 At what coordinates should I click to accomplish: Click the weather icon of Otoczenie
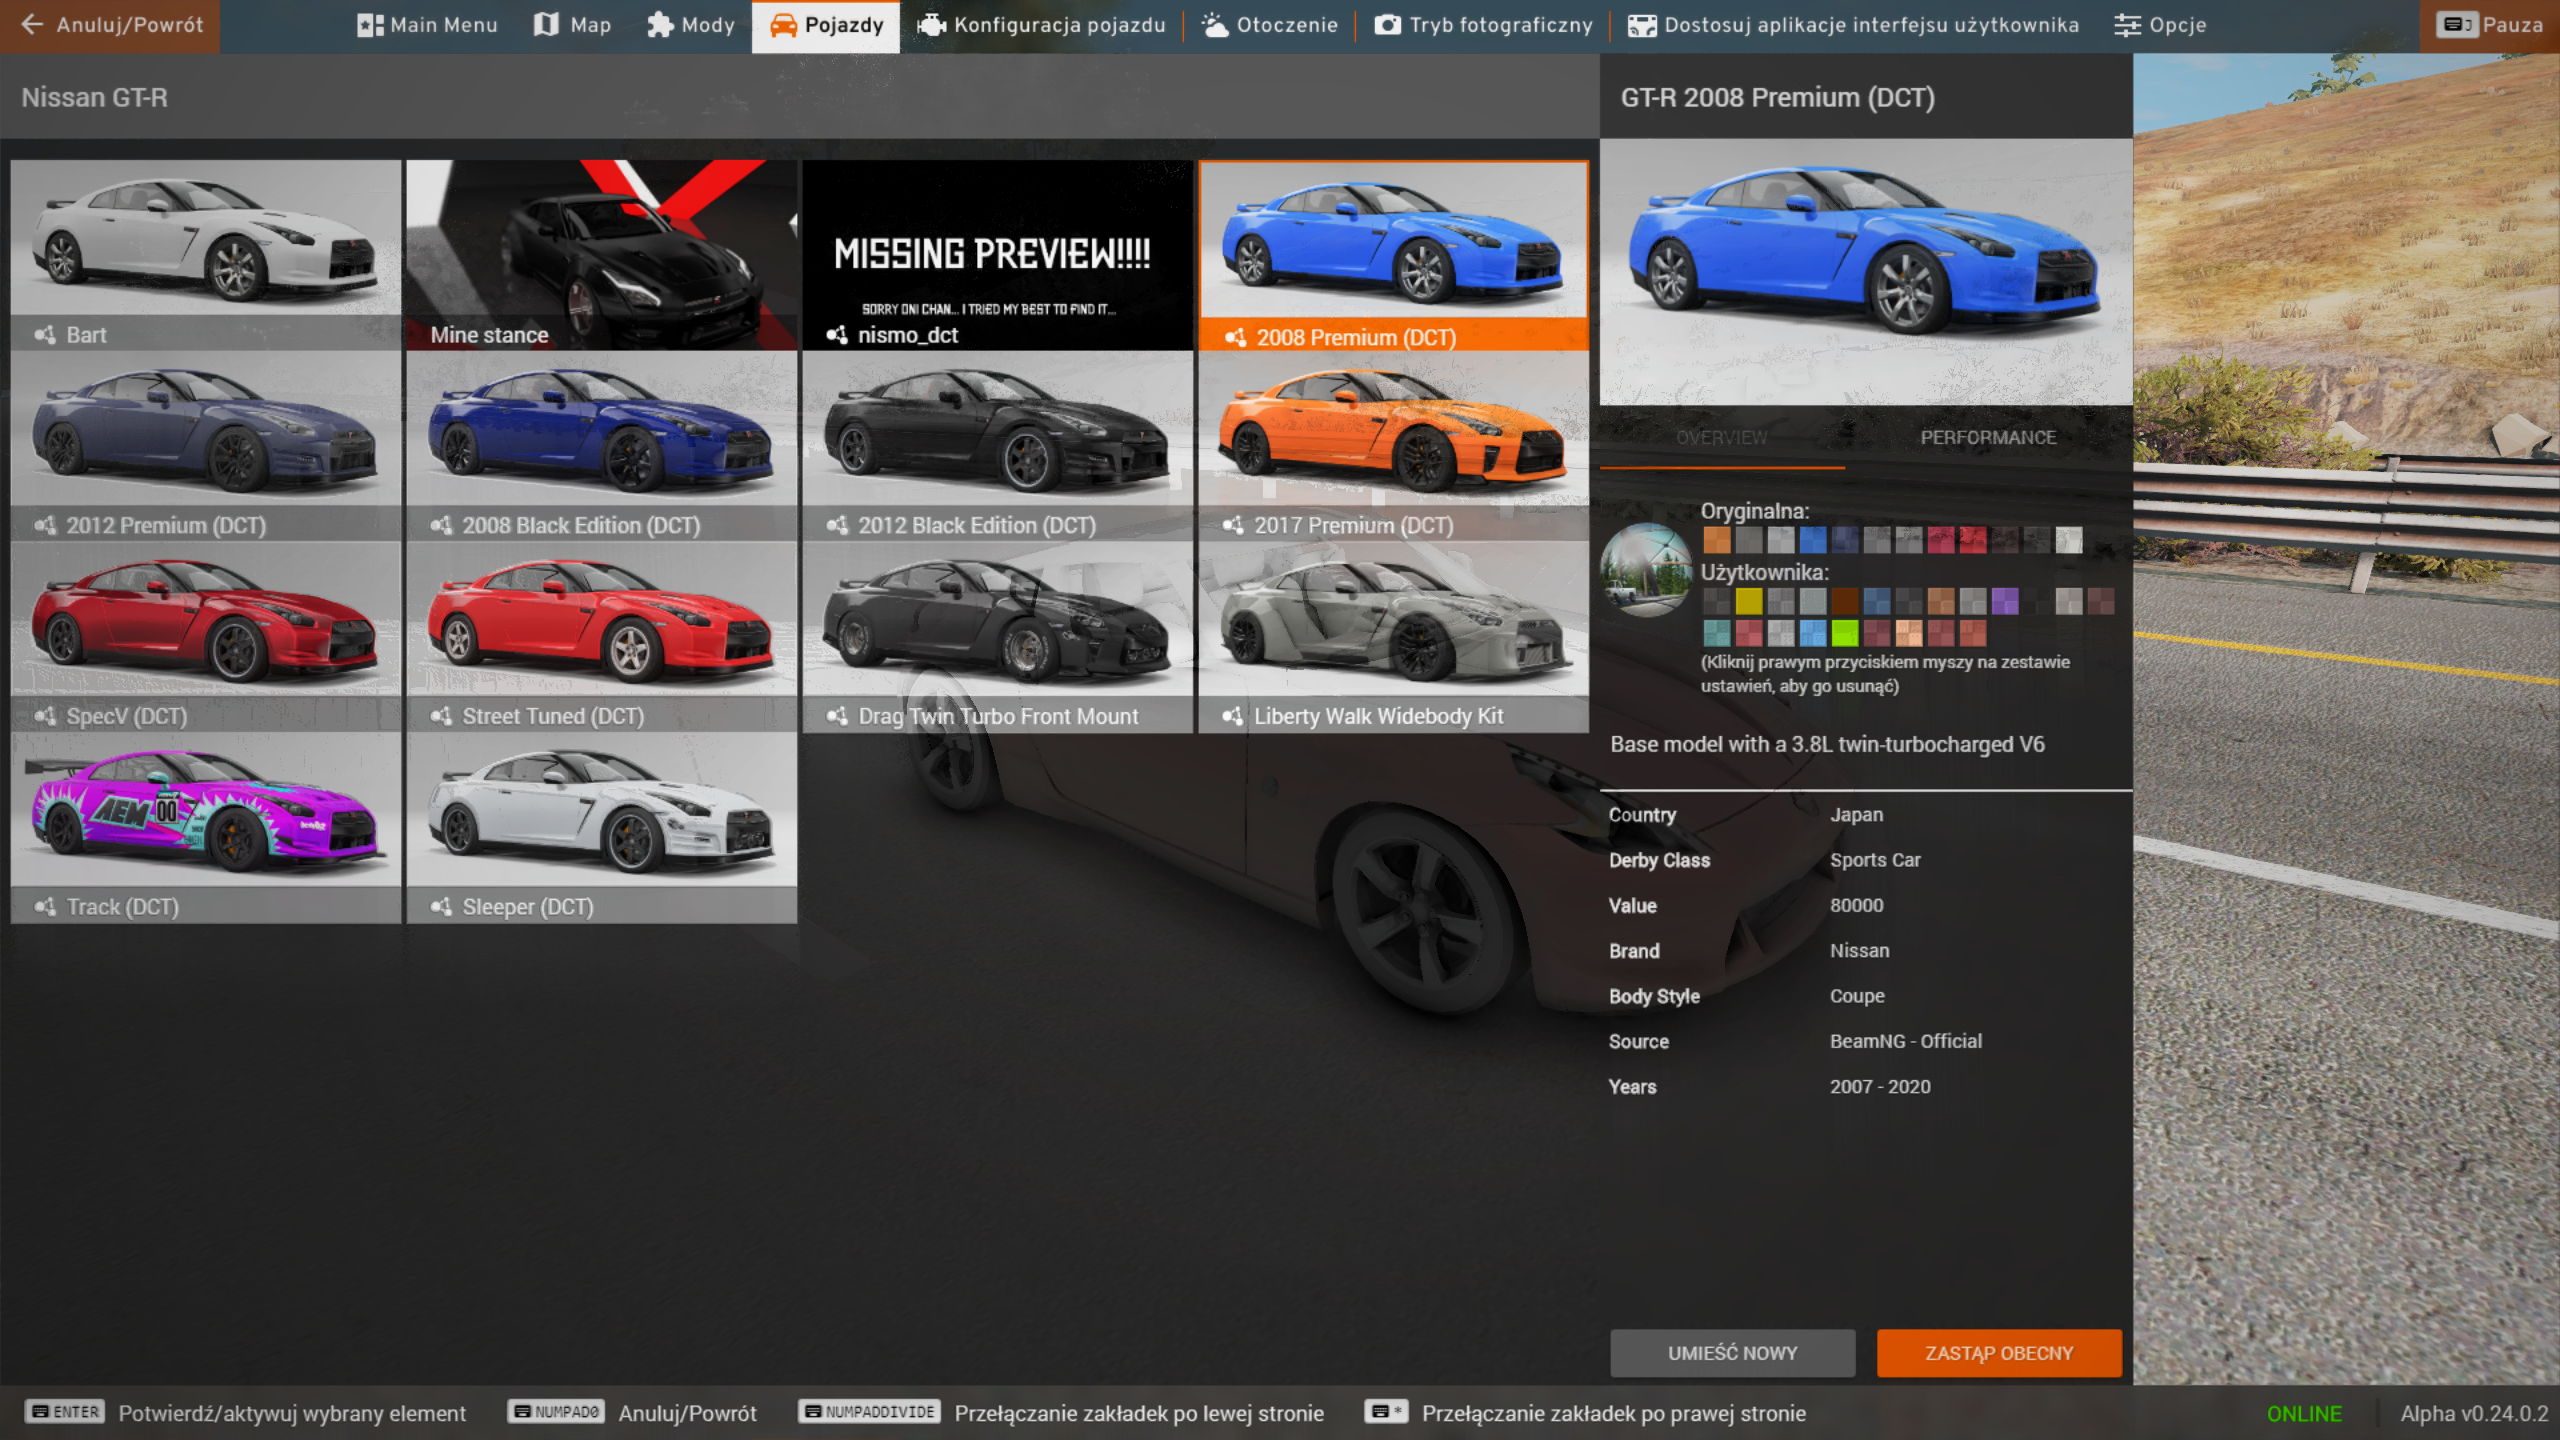(1214, 25)
